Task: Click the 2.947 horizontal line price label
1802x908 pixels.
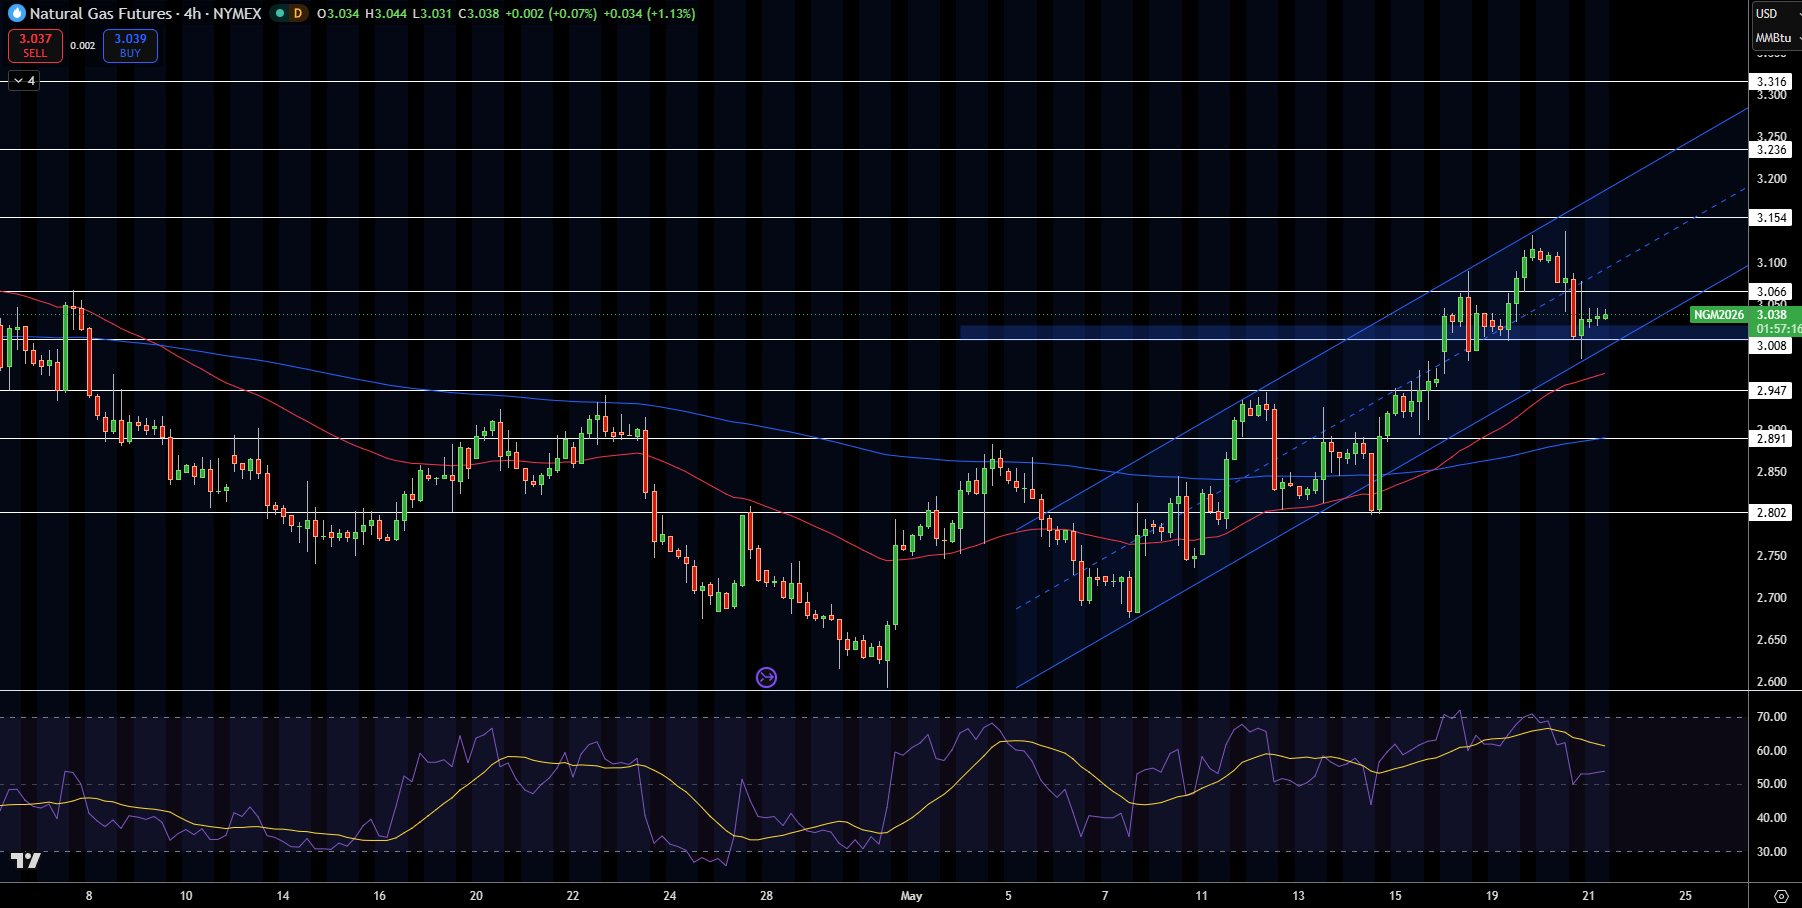Action: coord(1772,391)
